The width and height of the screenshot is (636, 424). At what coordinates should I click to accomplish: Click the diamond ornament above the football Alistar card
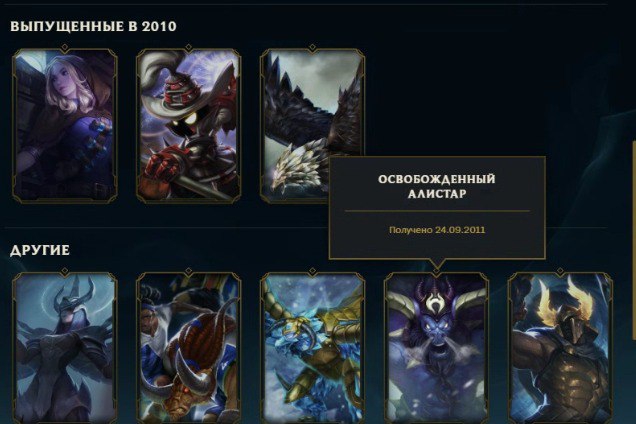pos(189,271)
